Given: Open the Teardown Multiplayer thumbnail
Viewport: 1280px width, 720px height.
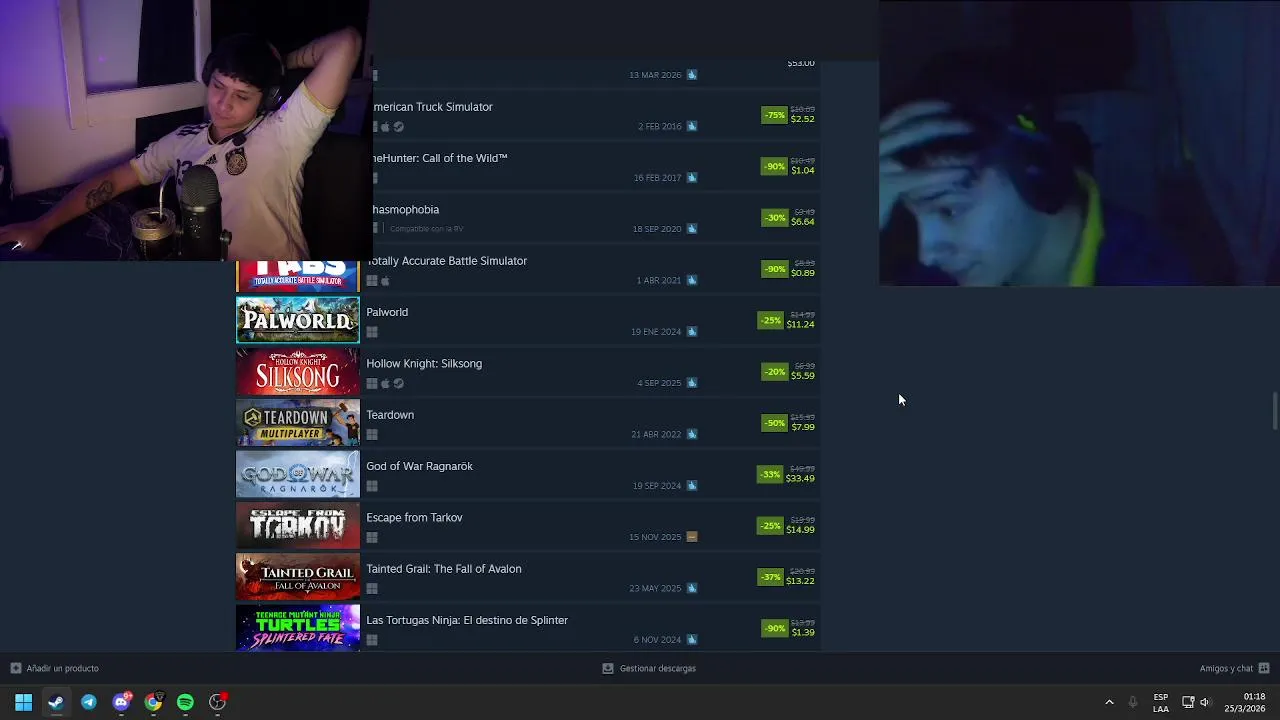Looking at the screenshot, I should pyautogui.click(x=298, y=422).
